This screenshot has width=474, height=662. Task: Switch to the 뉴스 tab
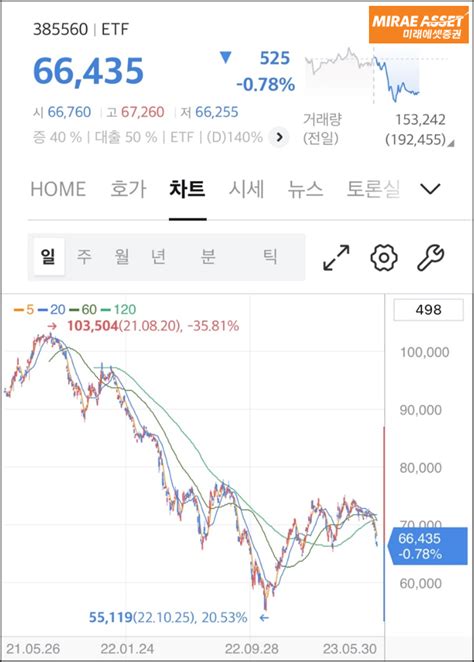[305, 189]
